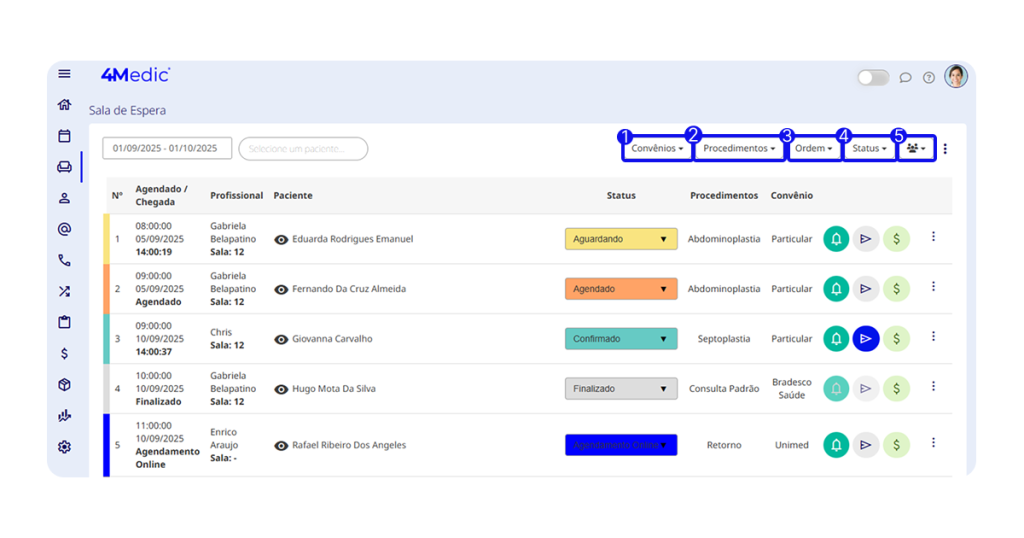Image resolution: width=1024 pixels, height=538 pixels.
Task: Click eye icon beside Hugo Mota Da Silva
Action: tap(281, 389)
